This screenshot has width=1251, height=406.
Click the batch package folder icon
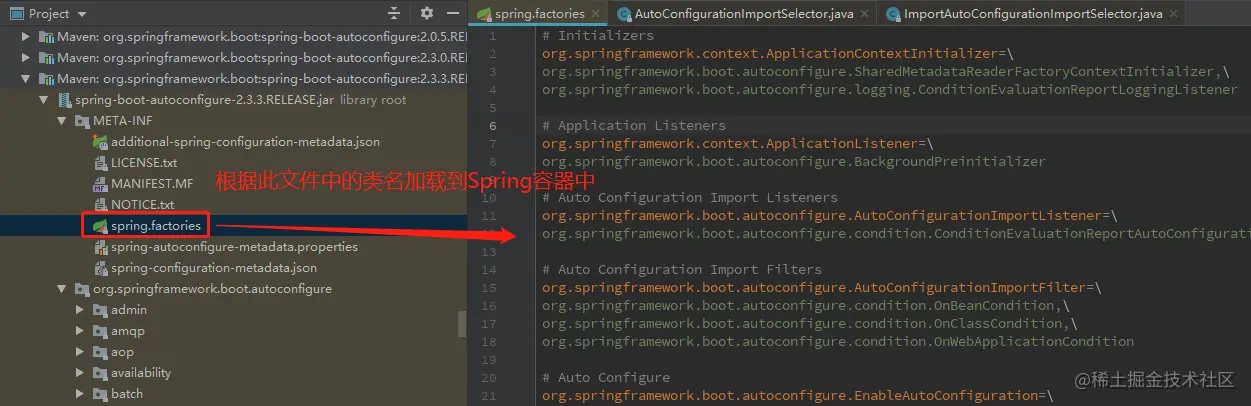tap(100, 393)
